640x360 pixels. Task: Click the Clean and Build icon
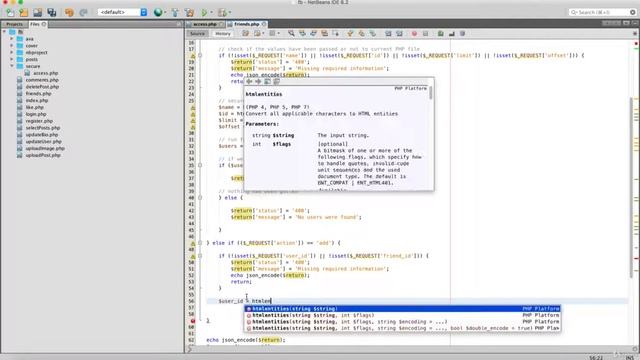(x=189, y=13)
